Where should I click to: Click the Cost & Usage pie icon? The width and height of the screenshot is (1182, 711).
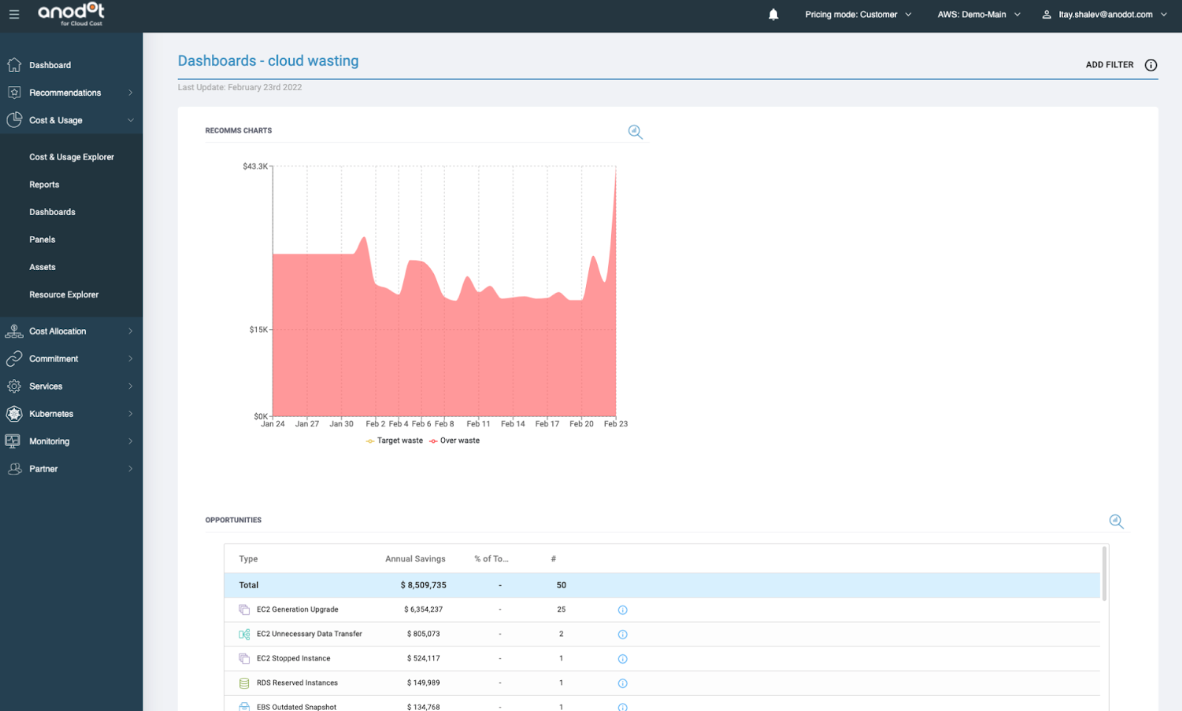pyautogui.click(x=14, y=120)
